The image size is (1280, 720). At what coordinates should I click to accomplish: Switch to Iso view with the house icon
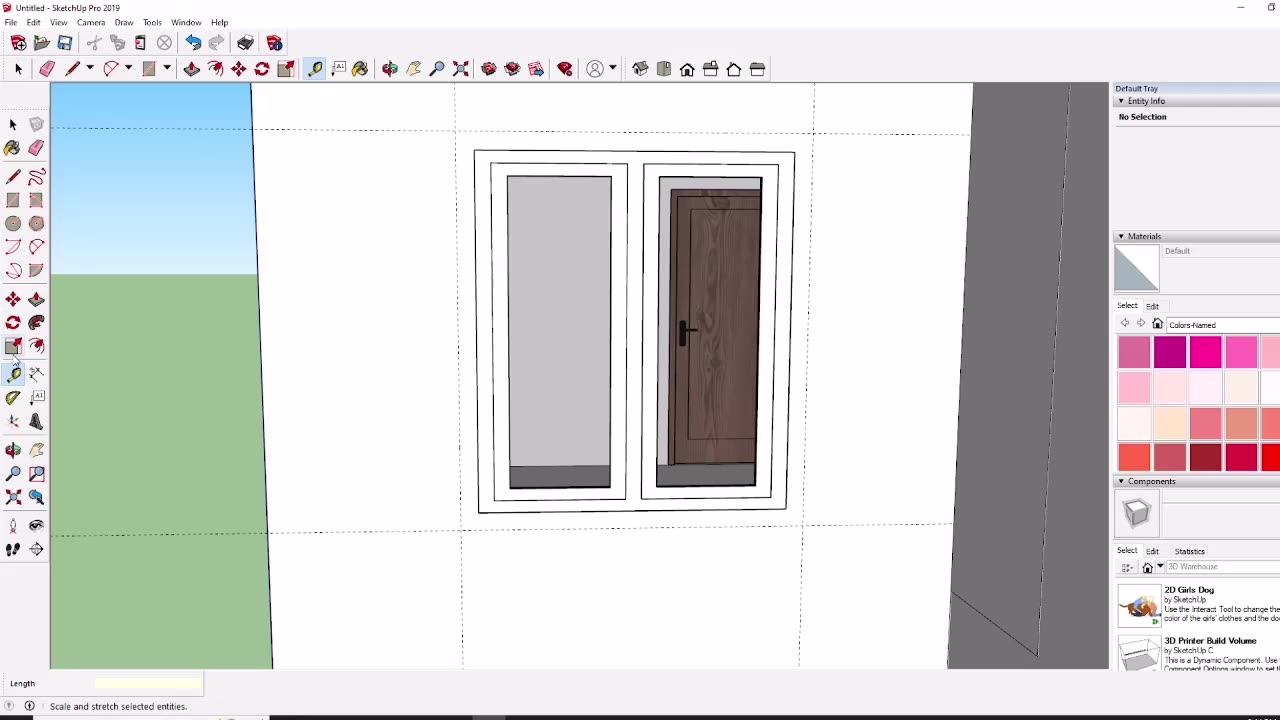point(640,69)
